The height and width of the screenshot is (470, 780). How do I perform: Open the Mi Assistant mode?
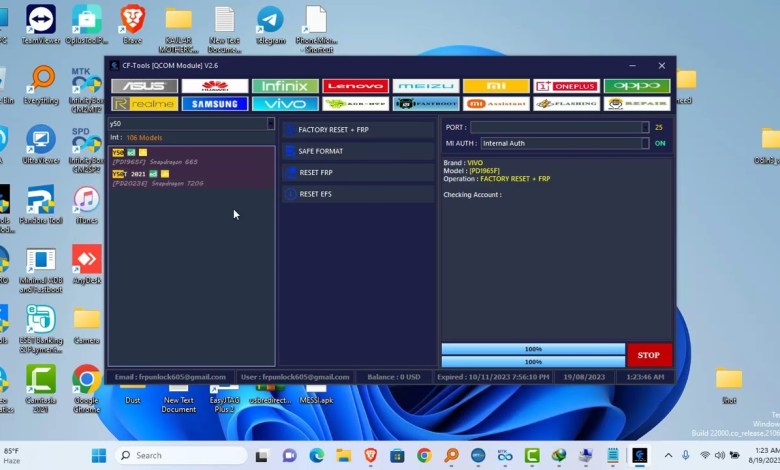click(496, 104)
